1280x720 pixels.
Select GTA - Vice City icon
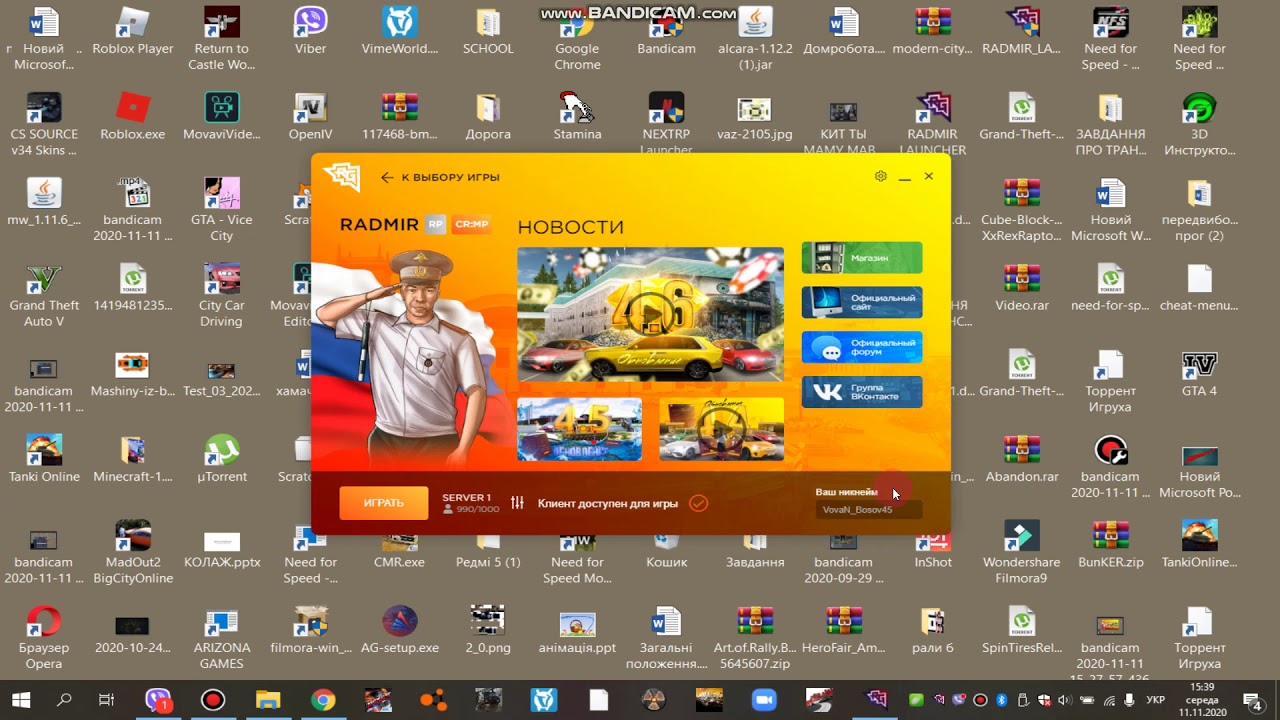click(221, 210)
